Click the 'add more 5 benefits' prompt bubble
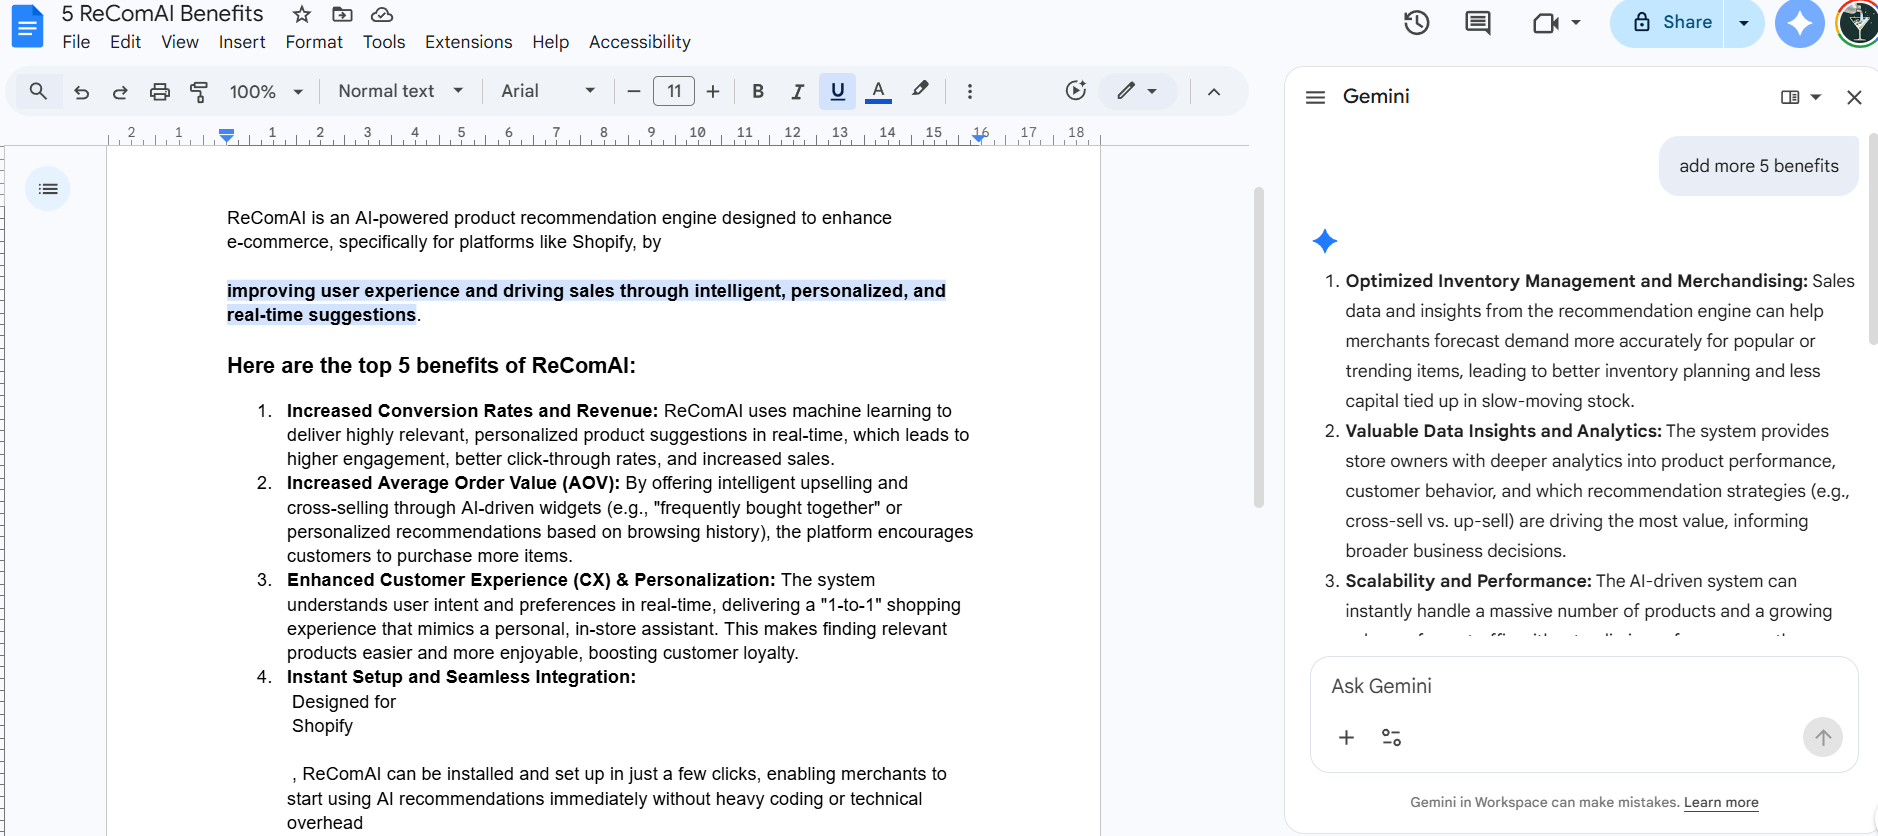The height and width of the screenshot is (836, 1878). pyautogui.click(x=1759, y=166)
